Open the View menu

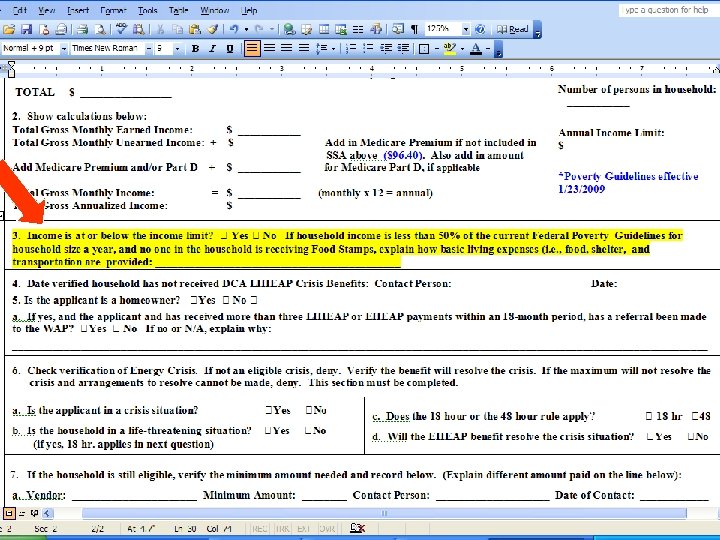[46, 10]
